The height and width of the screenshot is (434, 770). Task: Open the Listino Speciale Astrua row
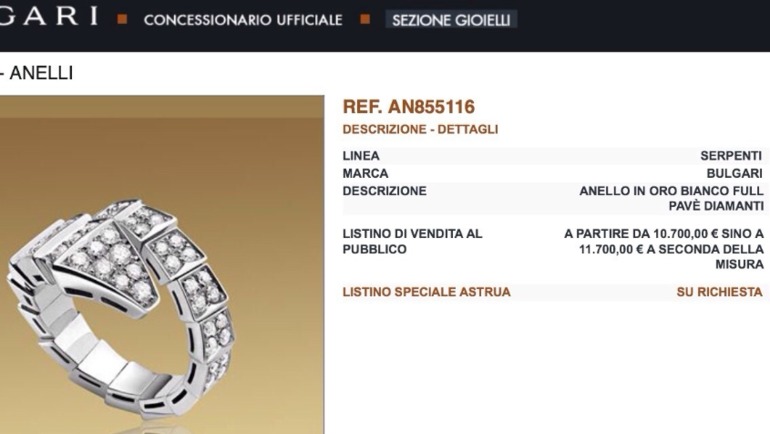pyautogui.click(x=552, y=292)
